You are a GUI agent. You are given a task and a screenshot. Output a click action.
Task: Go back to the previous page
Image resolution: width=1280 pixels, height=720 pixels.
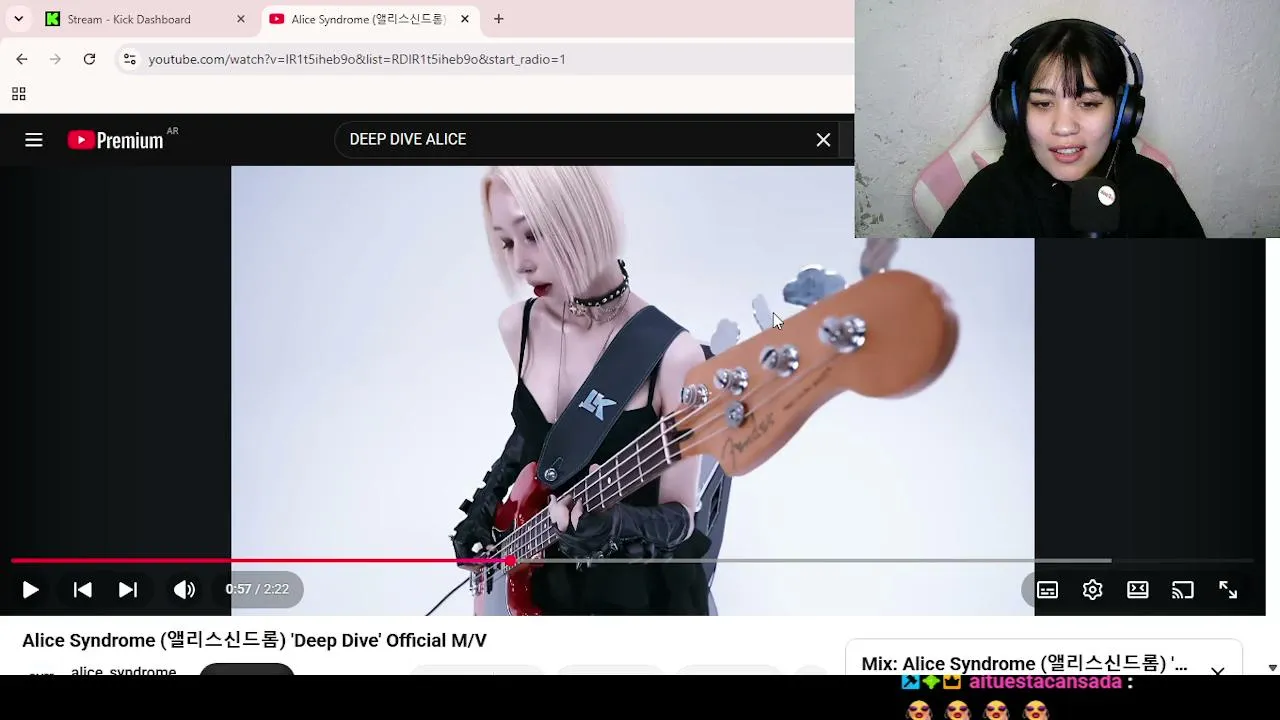point(22,59)
